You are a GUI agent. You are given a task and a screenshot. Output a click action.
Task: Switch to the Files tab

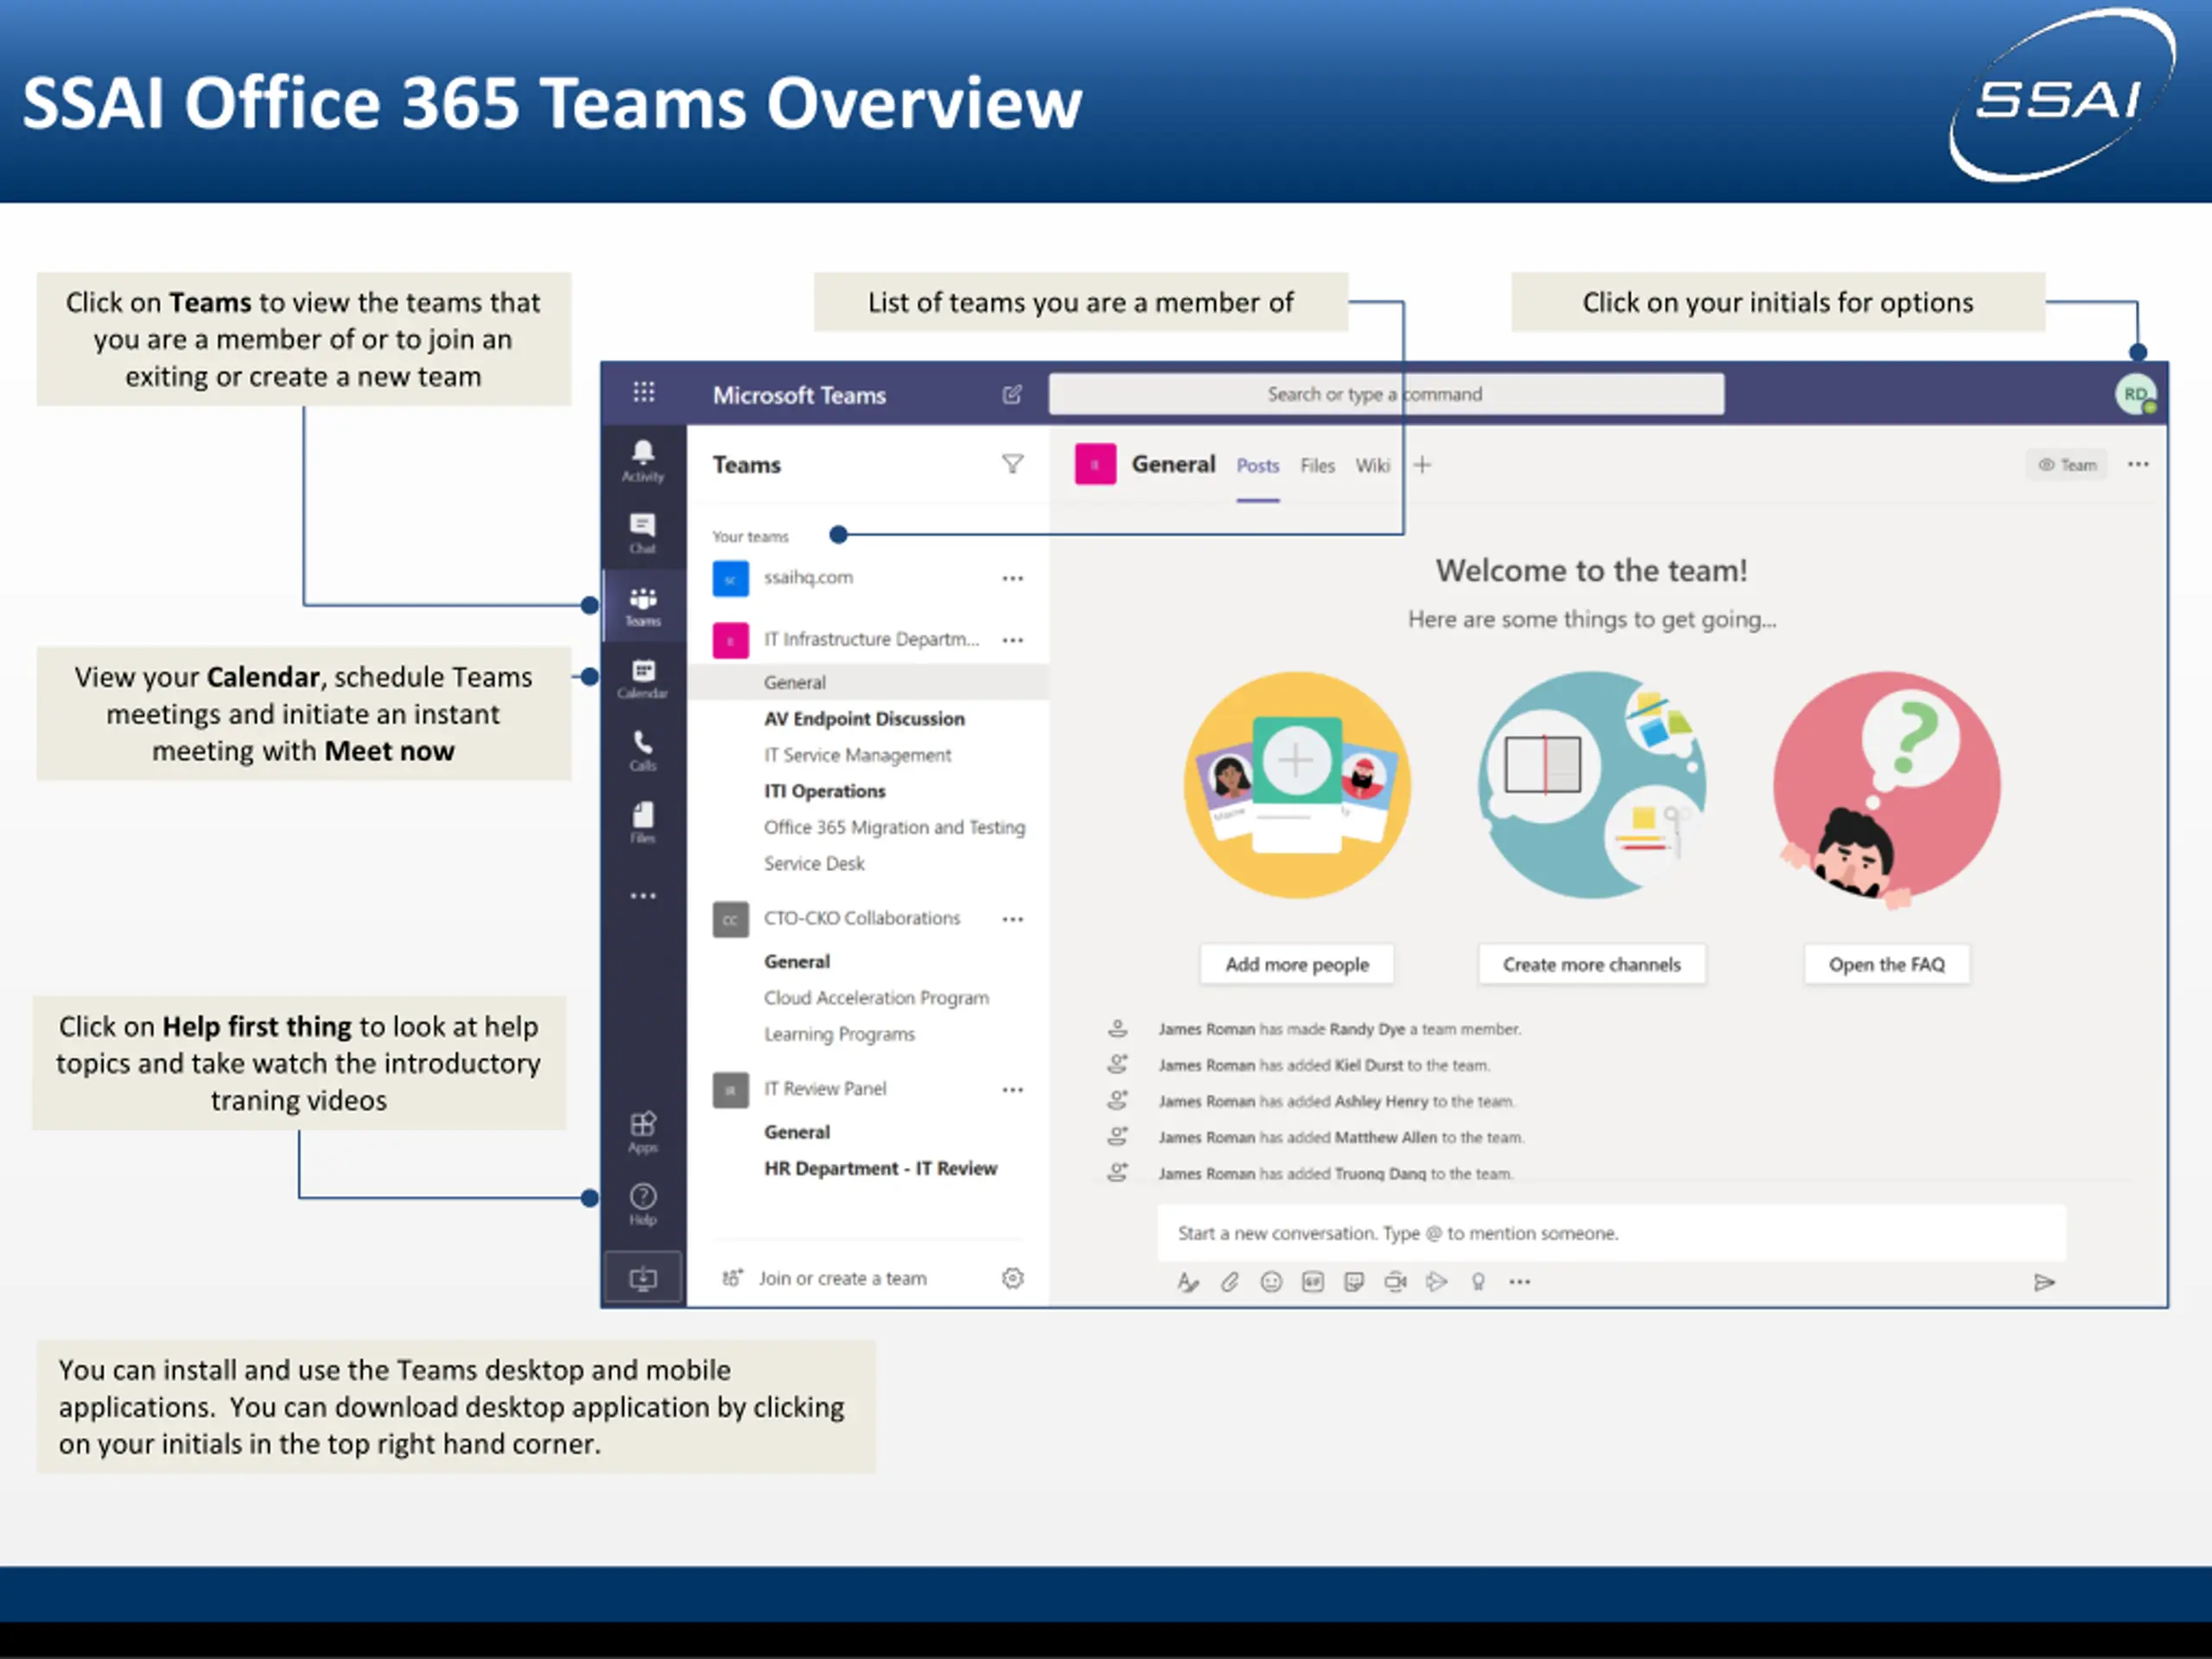click(x=1317, y=466)
